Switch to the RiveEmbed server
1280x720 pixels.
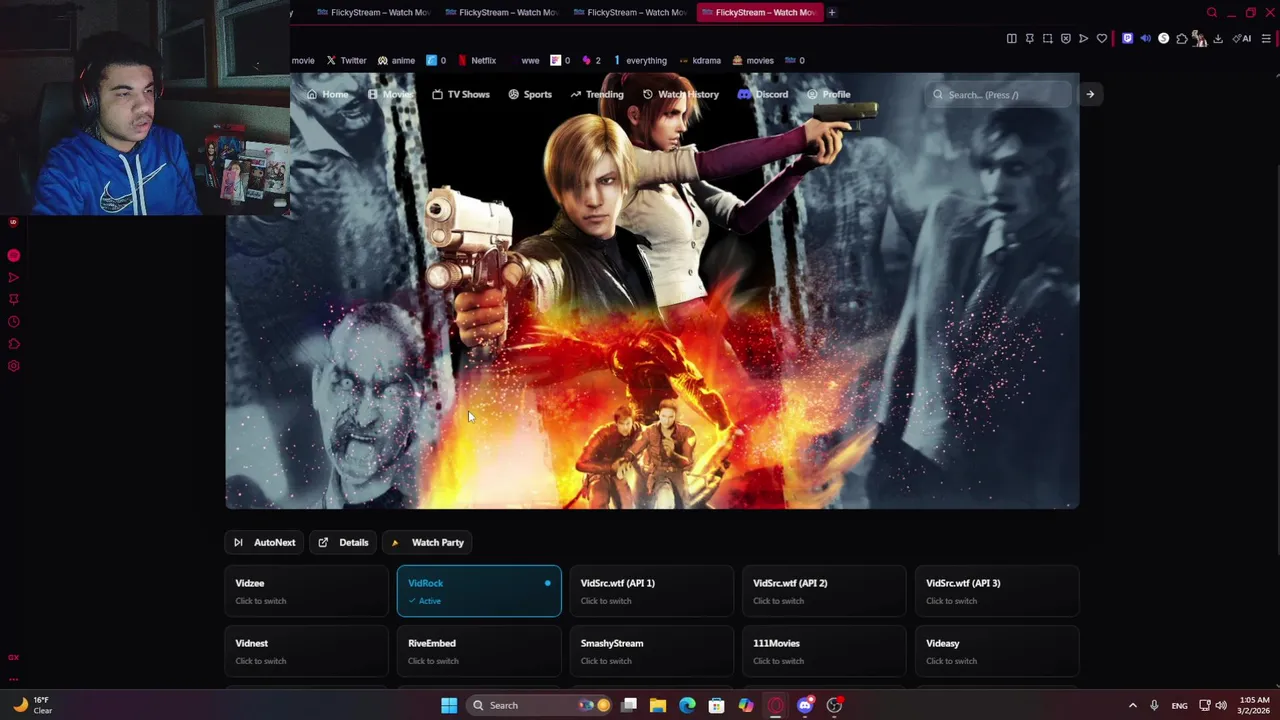coord(479,651)
